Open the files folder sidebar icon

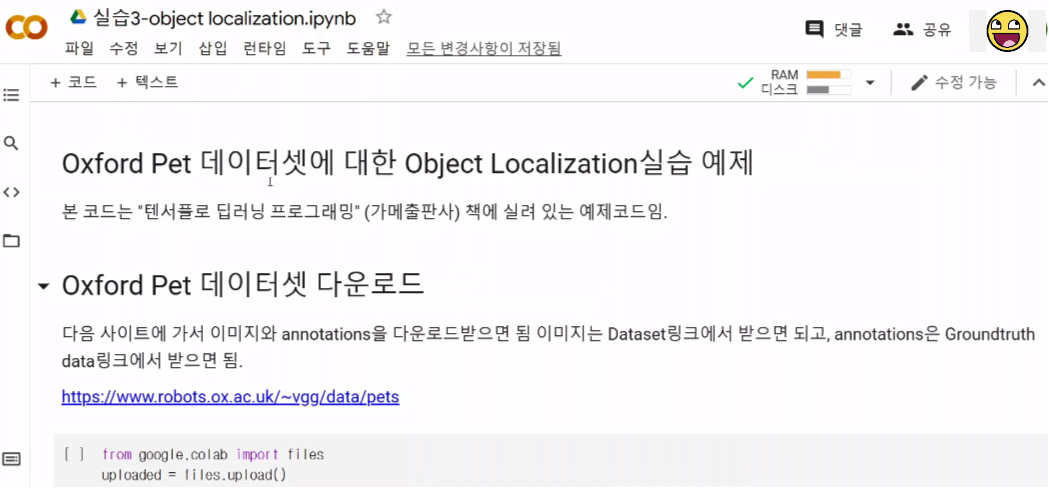click(x=11, y=241)
